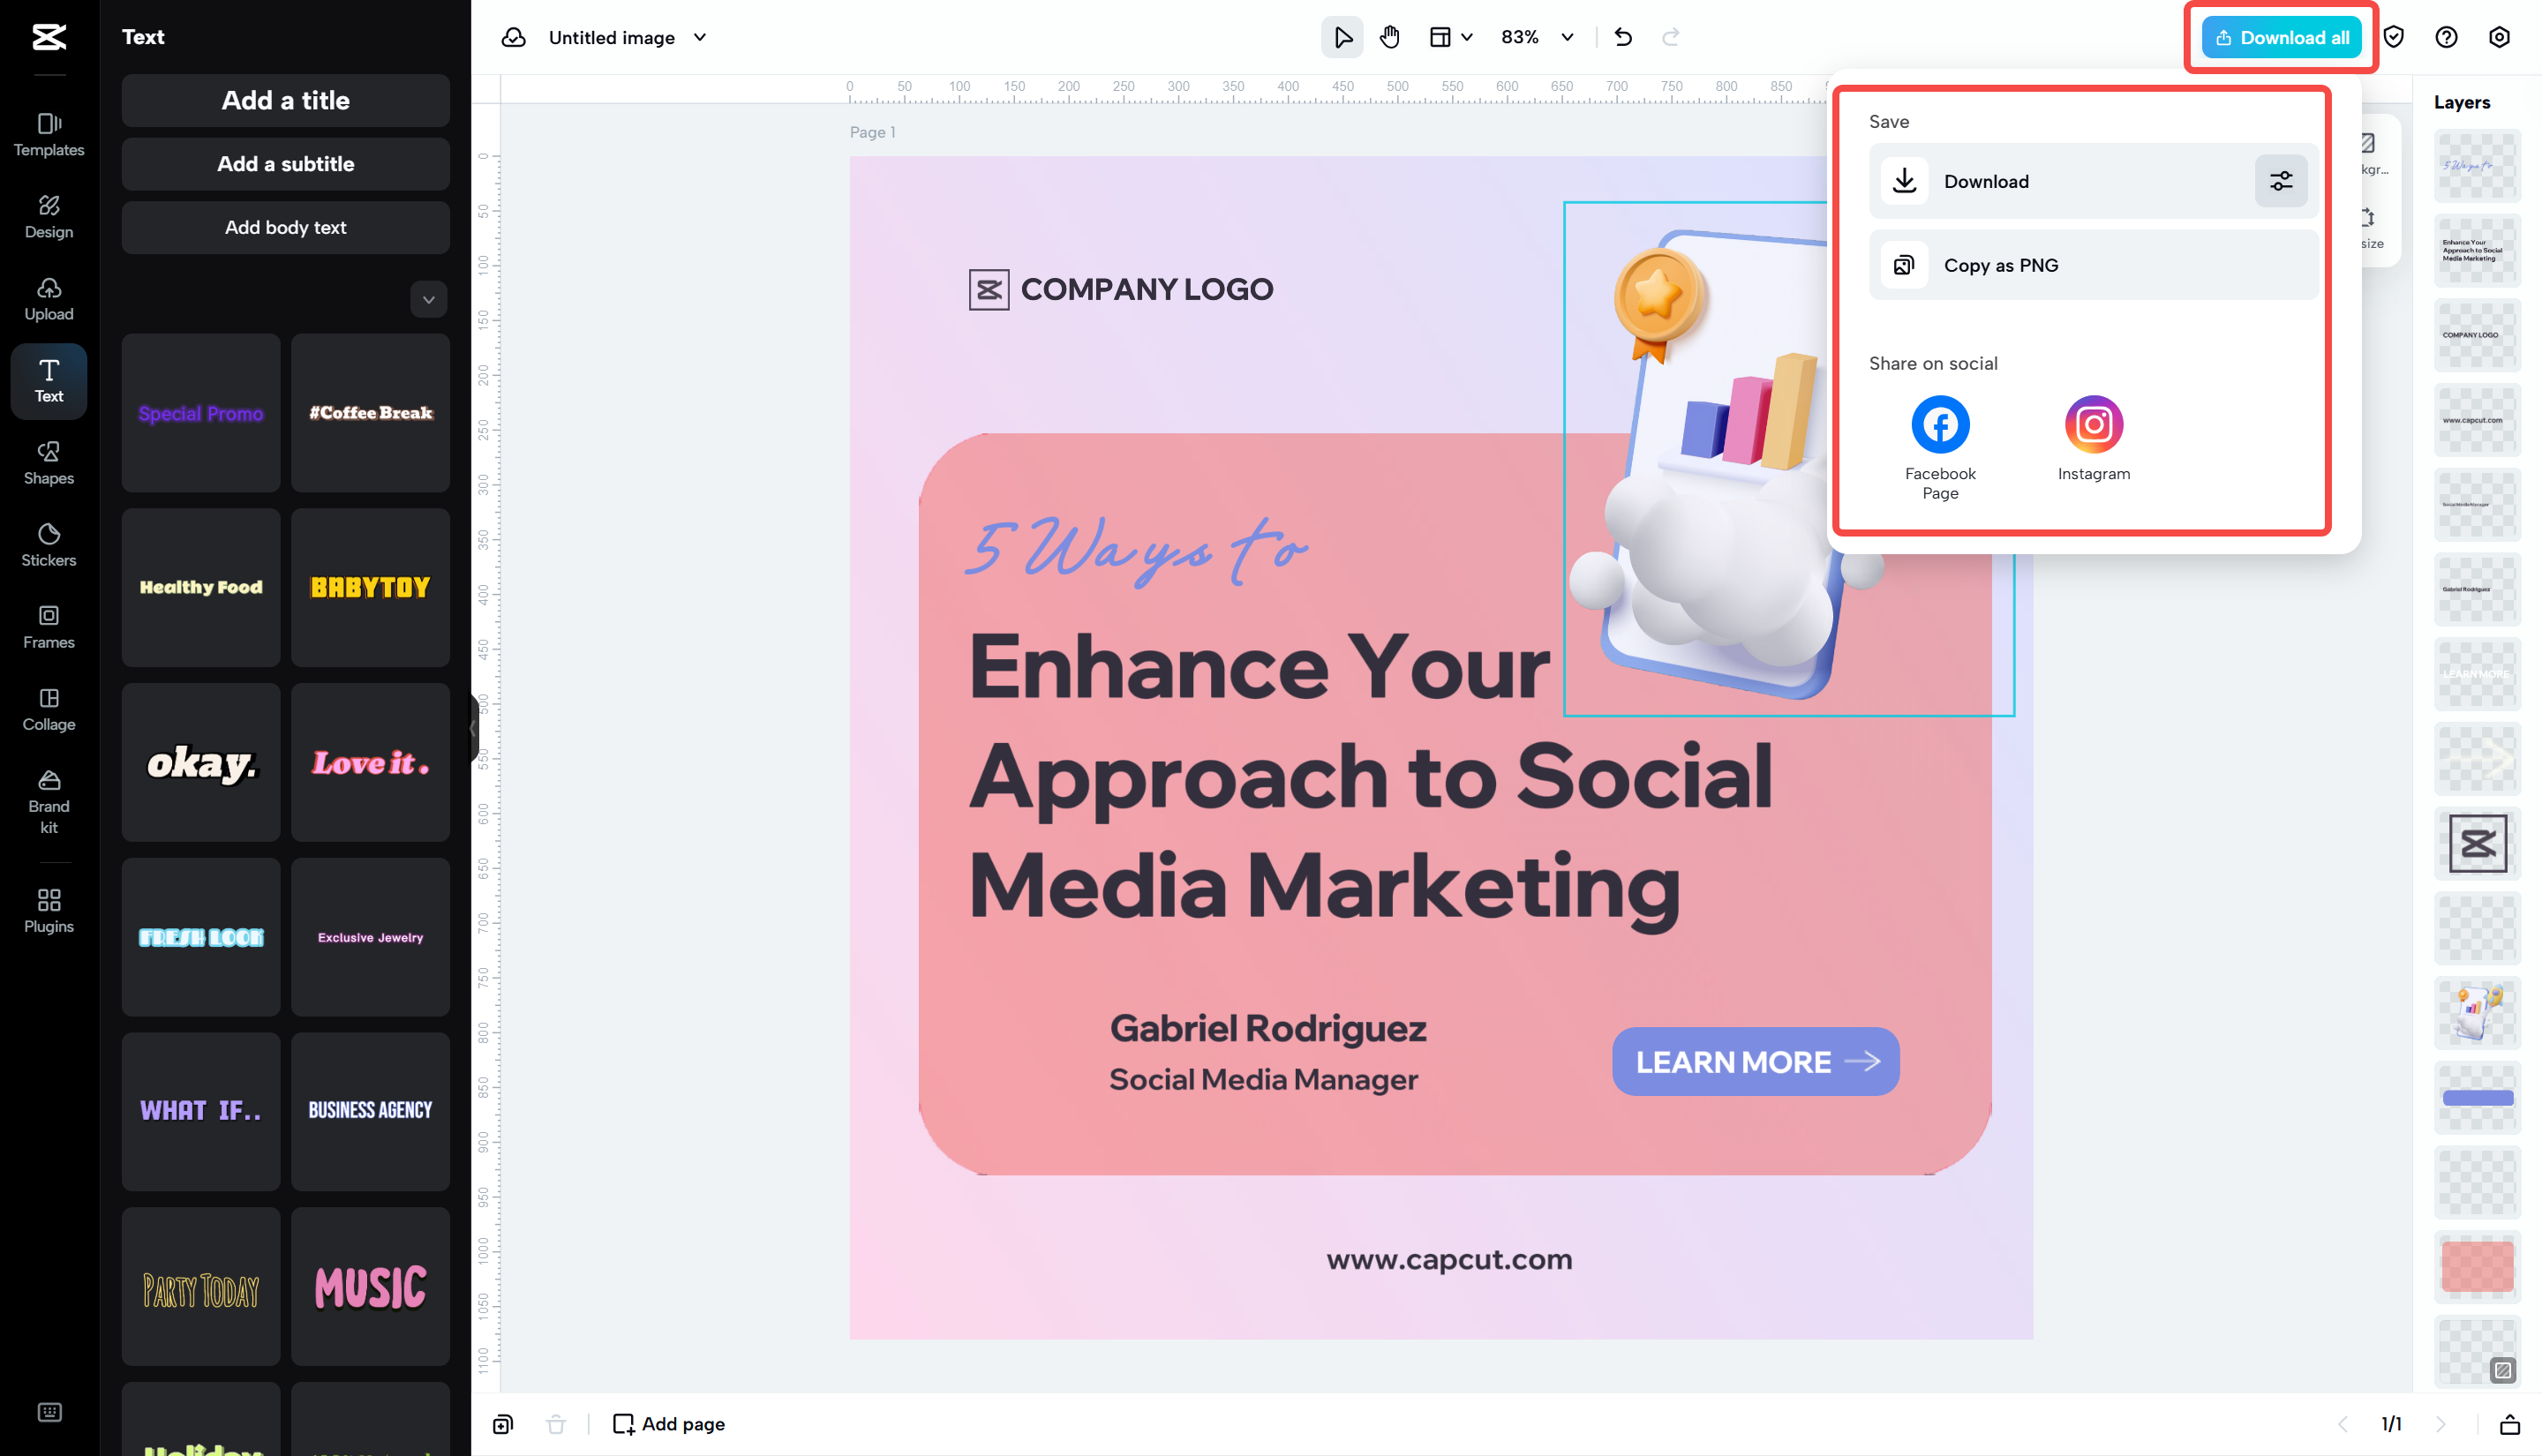Screen dimensions: 2542x1456
Task: Open the zoom level dropdown
Action: [1535, 37]
